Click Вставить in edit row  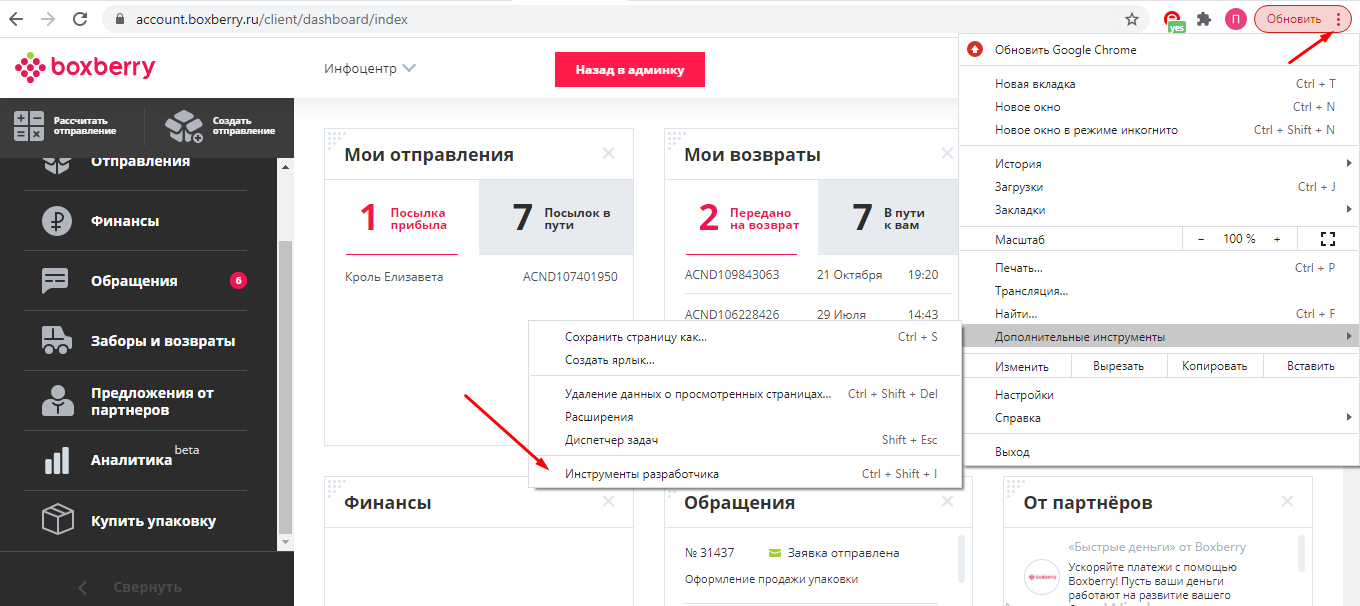[1310, 367]
